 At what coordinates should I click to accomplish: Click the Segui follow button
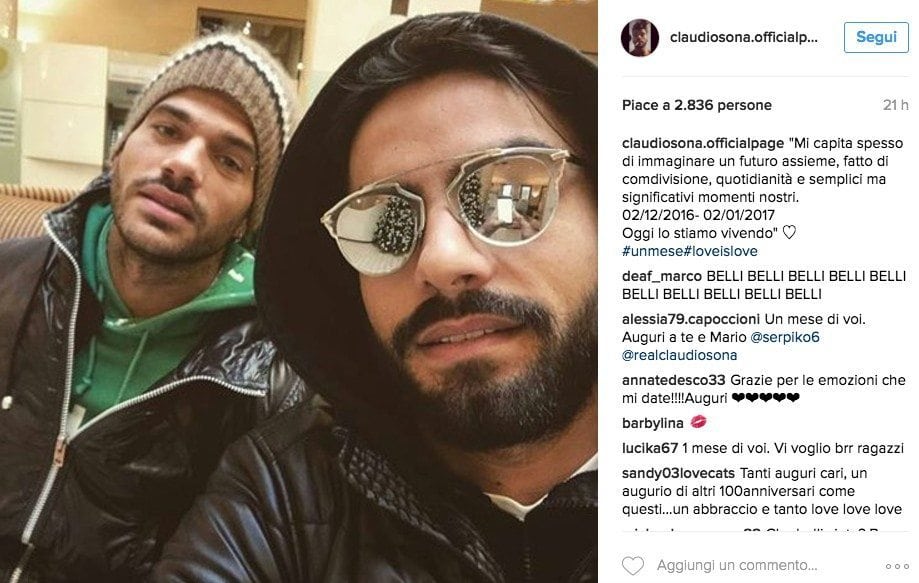point(876,37)
